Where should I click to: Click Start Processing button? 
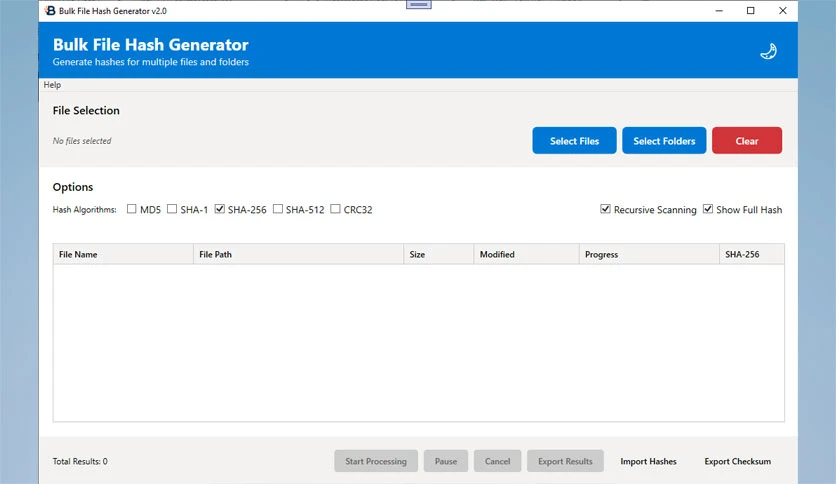tap(376, 461)
